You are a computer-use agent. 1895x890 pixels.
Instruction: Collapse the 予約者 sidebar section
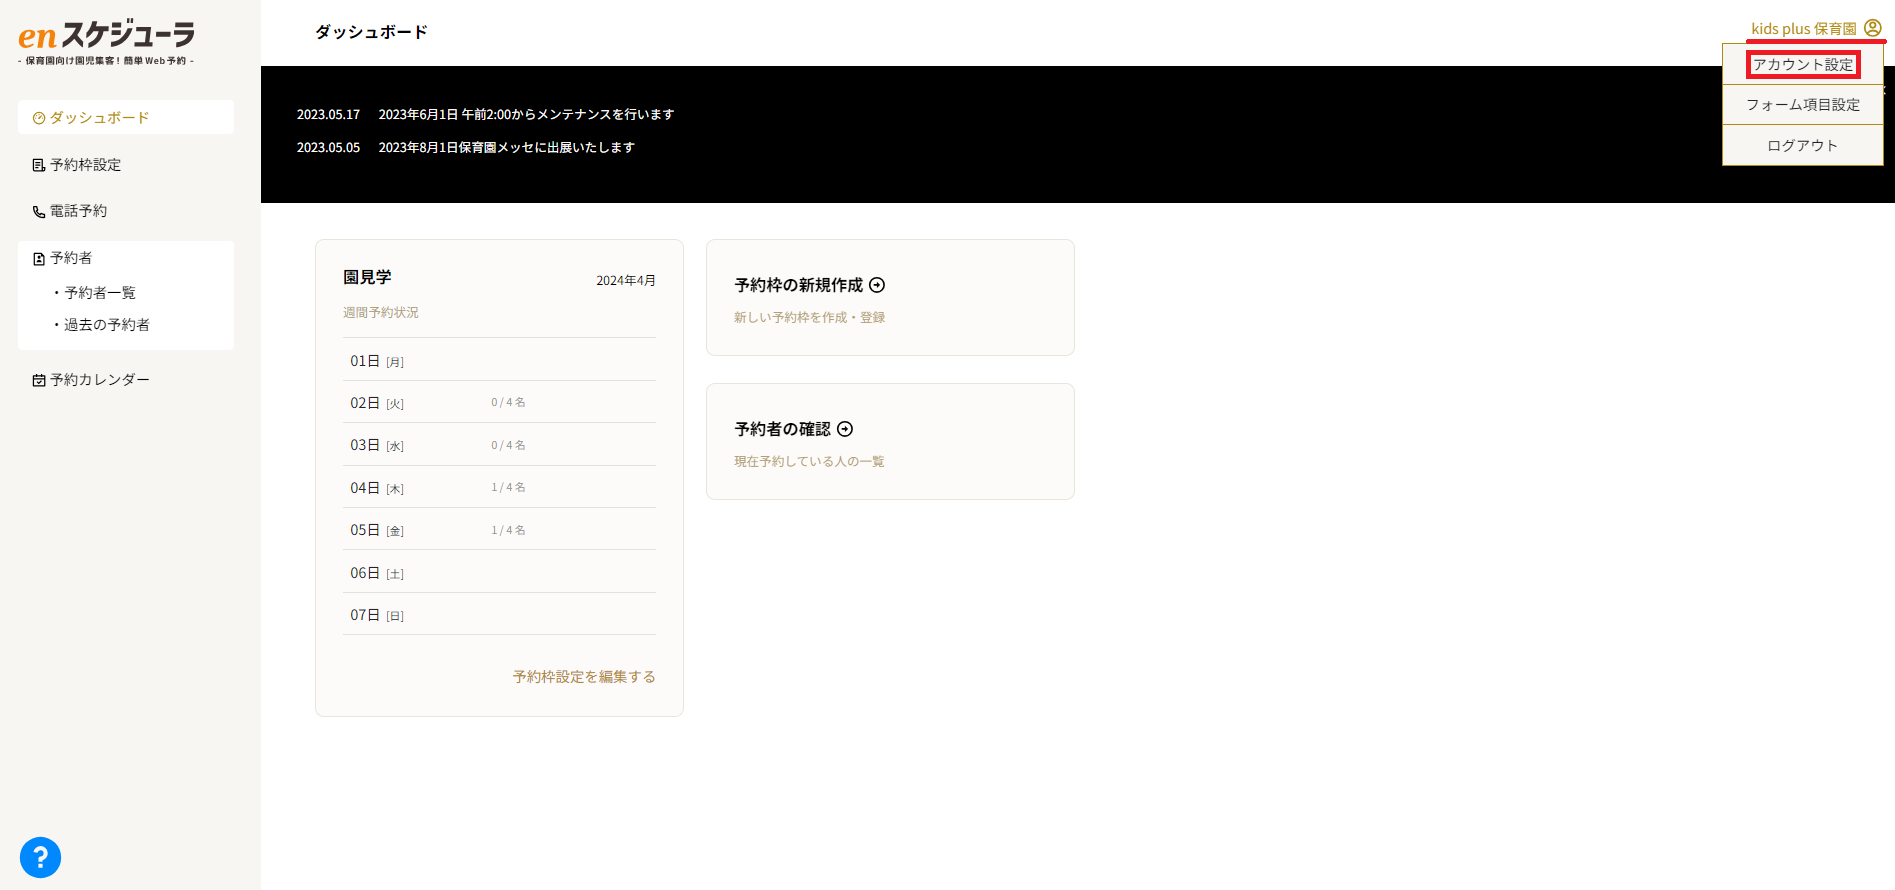[71, 258]
